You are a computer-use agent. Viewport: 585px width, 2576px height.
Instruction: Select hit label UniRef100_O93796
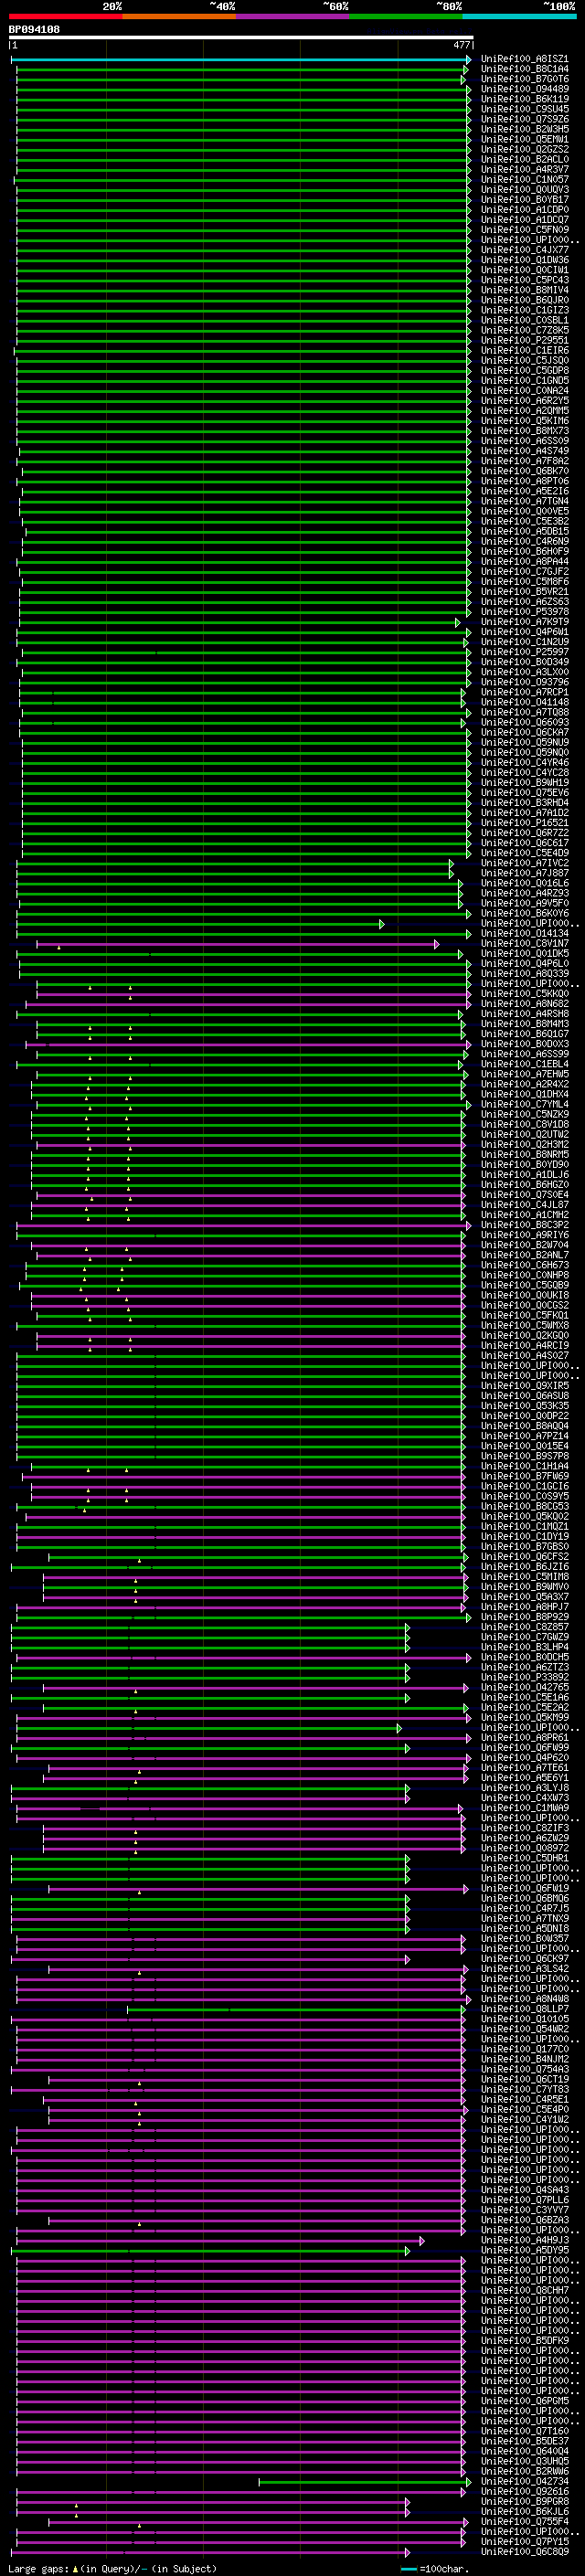tap(524, 682)
